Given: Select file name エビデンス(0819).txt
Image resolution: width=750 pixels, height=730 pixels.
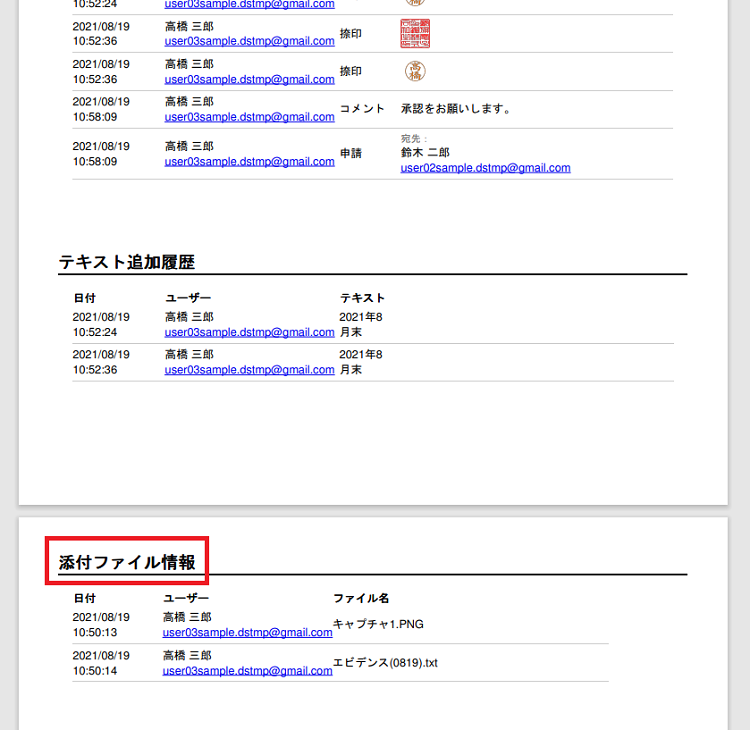Looking at the screenshot, I should pos(385,663).
